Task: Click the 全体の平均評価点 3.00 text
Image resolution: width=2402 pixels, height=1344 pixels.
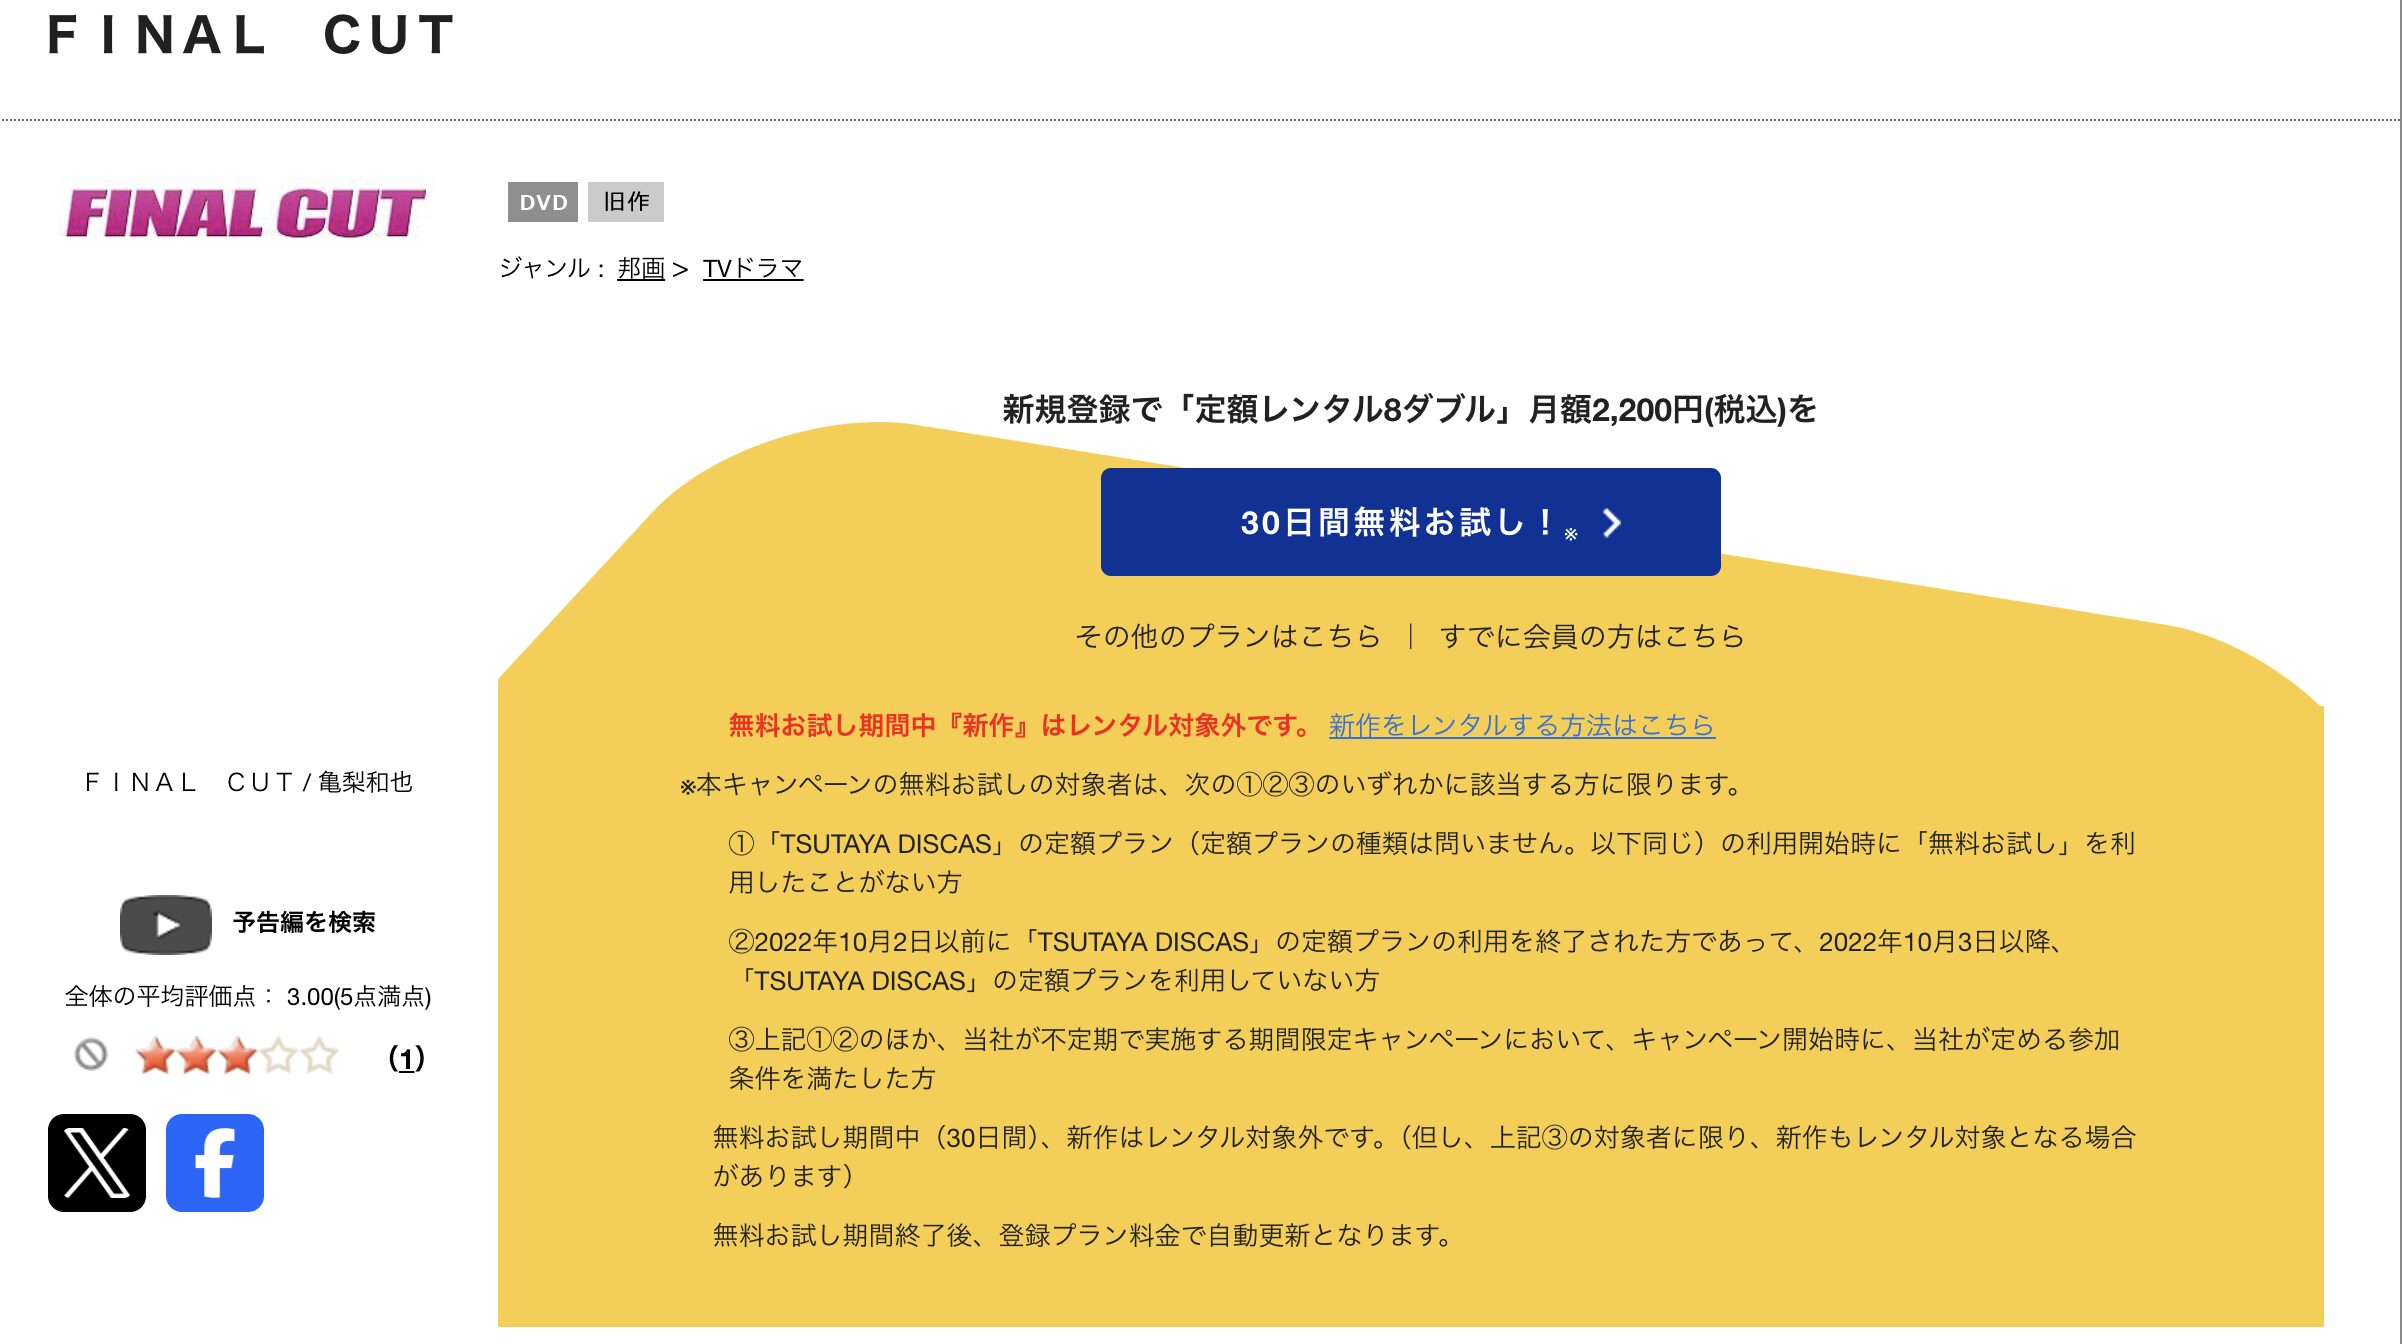Action: point(248,996)
